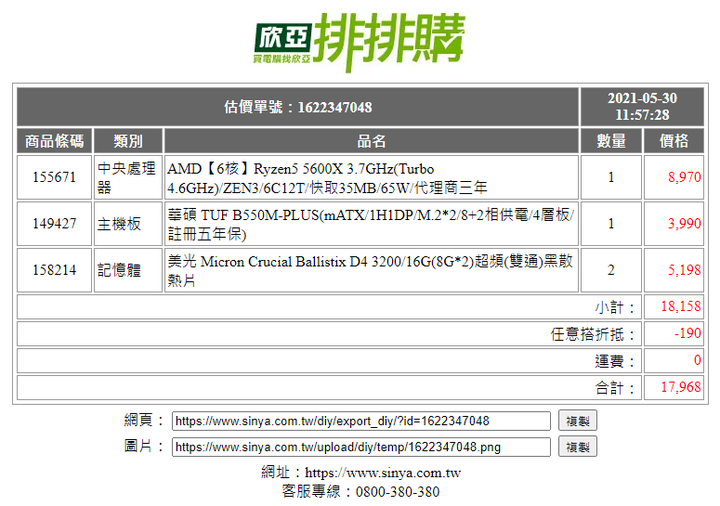Select barcode 155671 cell
Screen dimensions: 720x506
coord(55,177)
